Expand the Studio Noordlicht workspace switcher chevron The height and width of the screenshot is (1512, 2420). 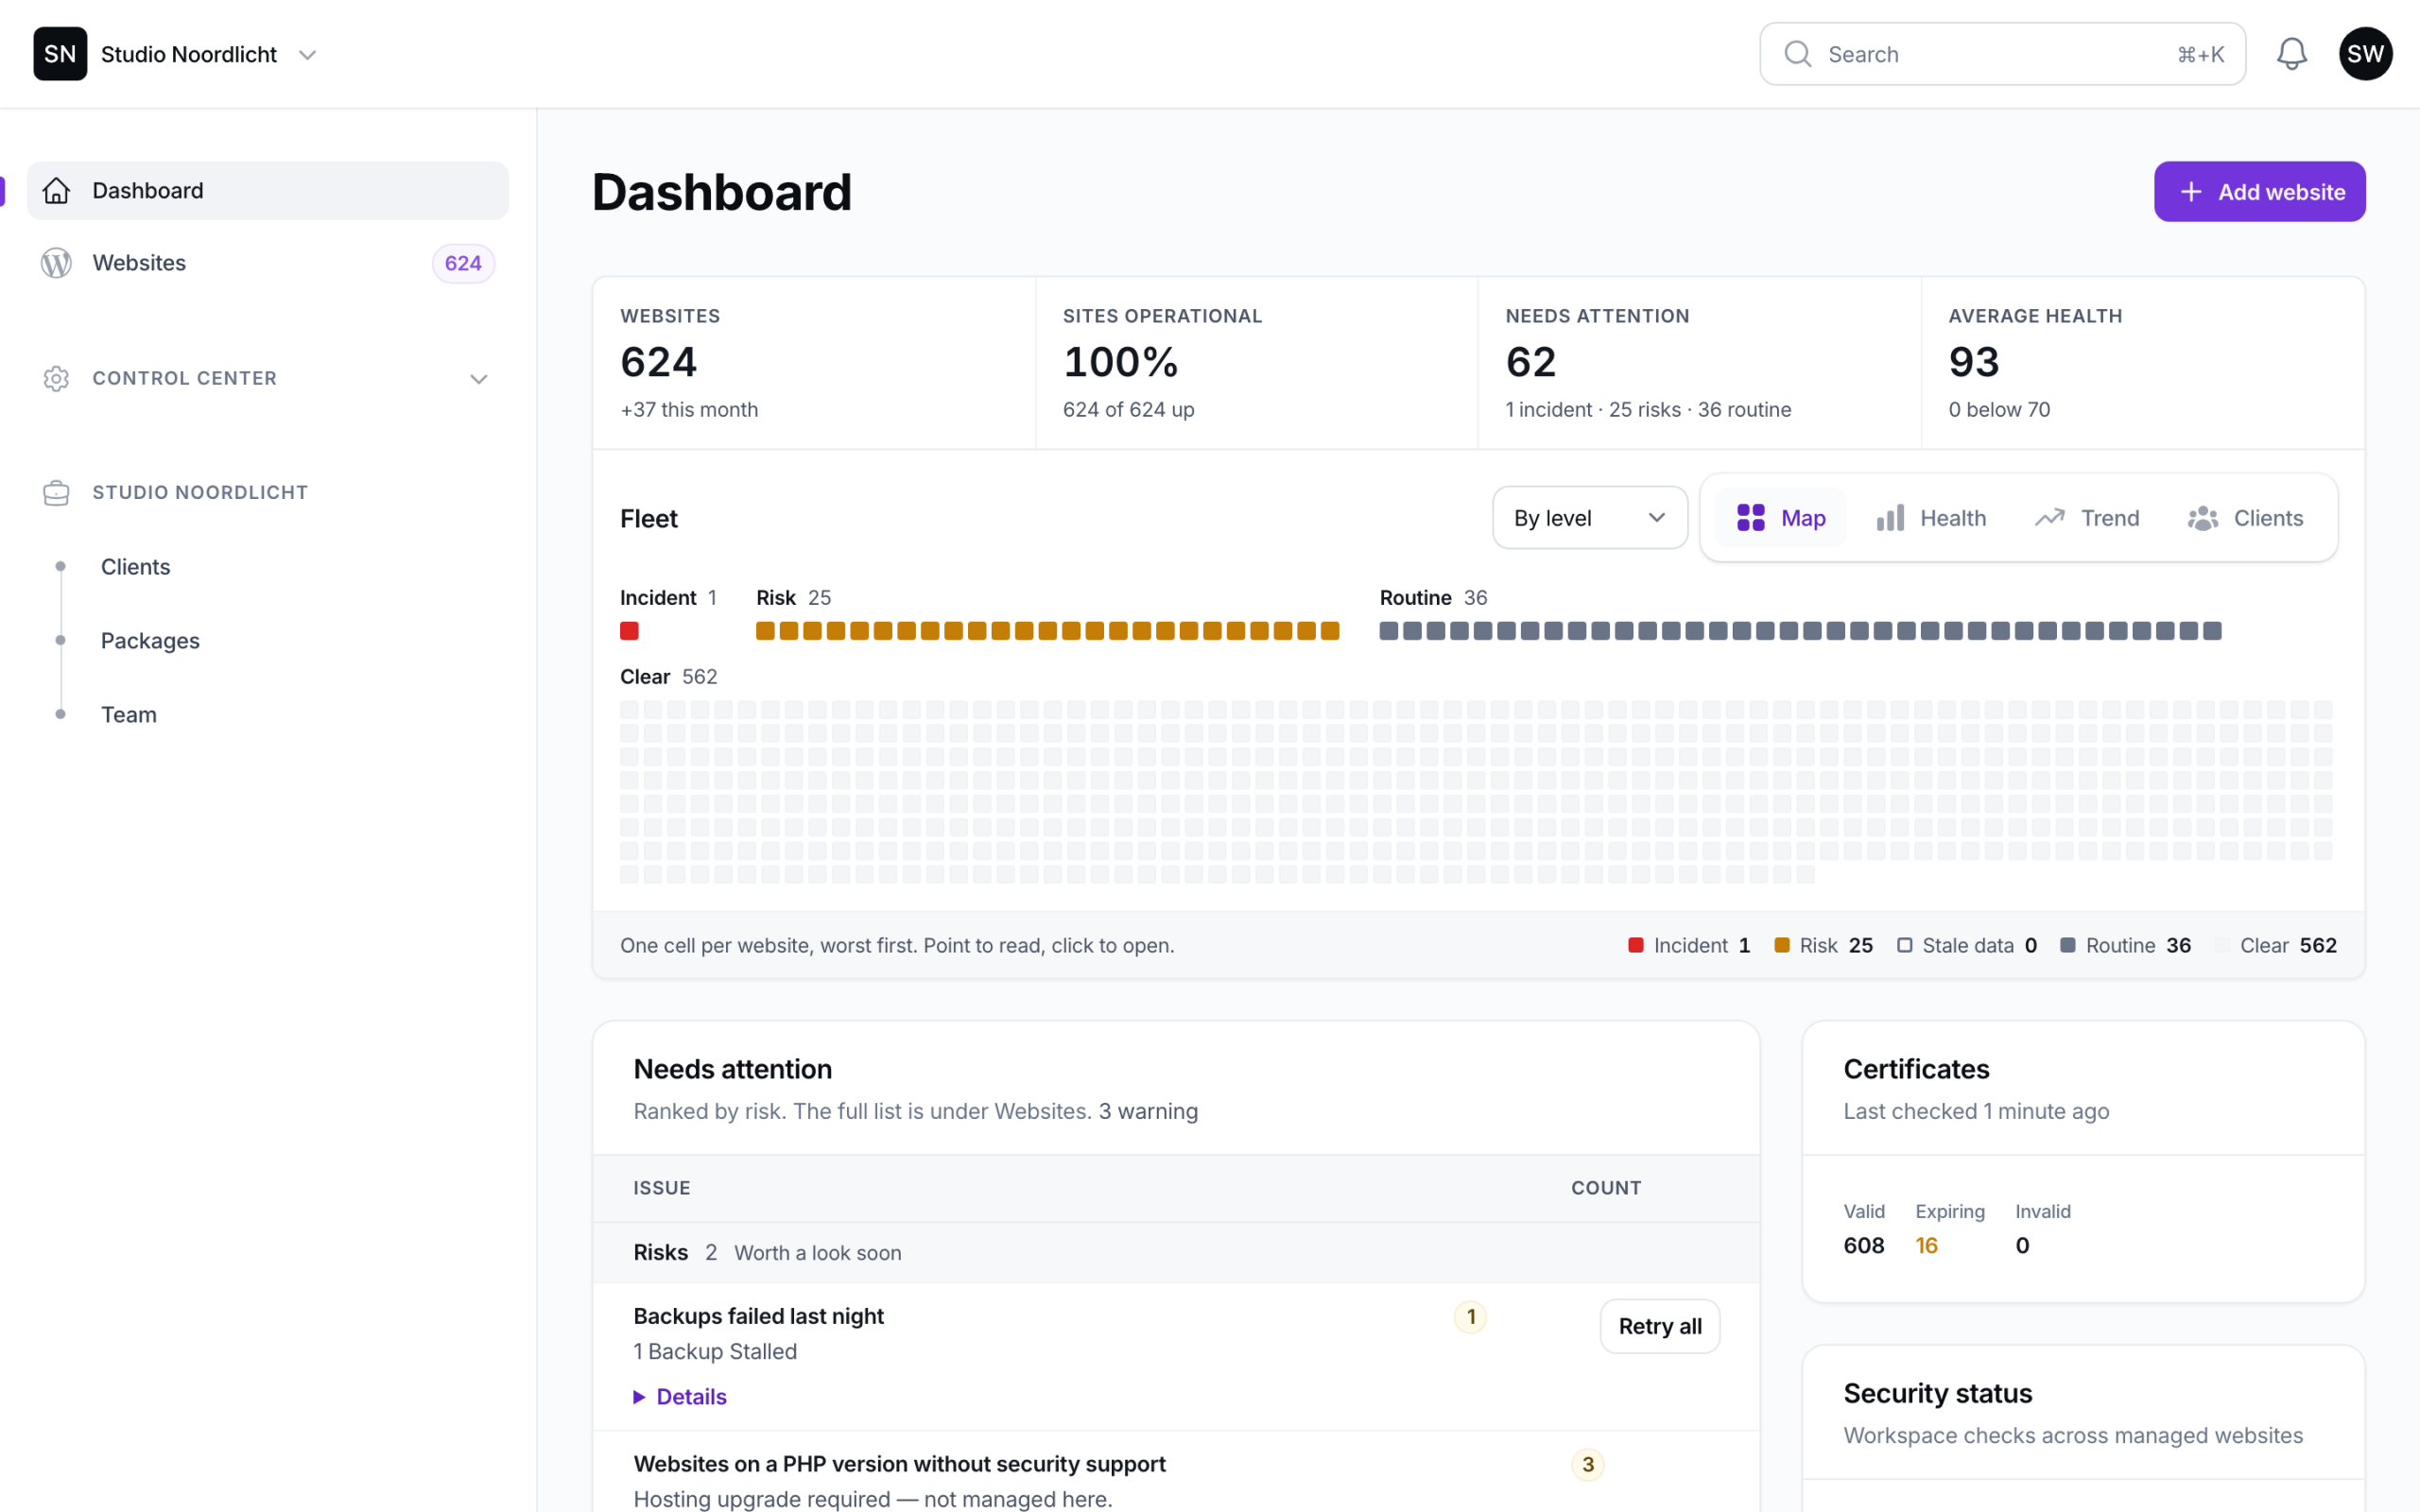click(x=308, y=55)
